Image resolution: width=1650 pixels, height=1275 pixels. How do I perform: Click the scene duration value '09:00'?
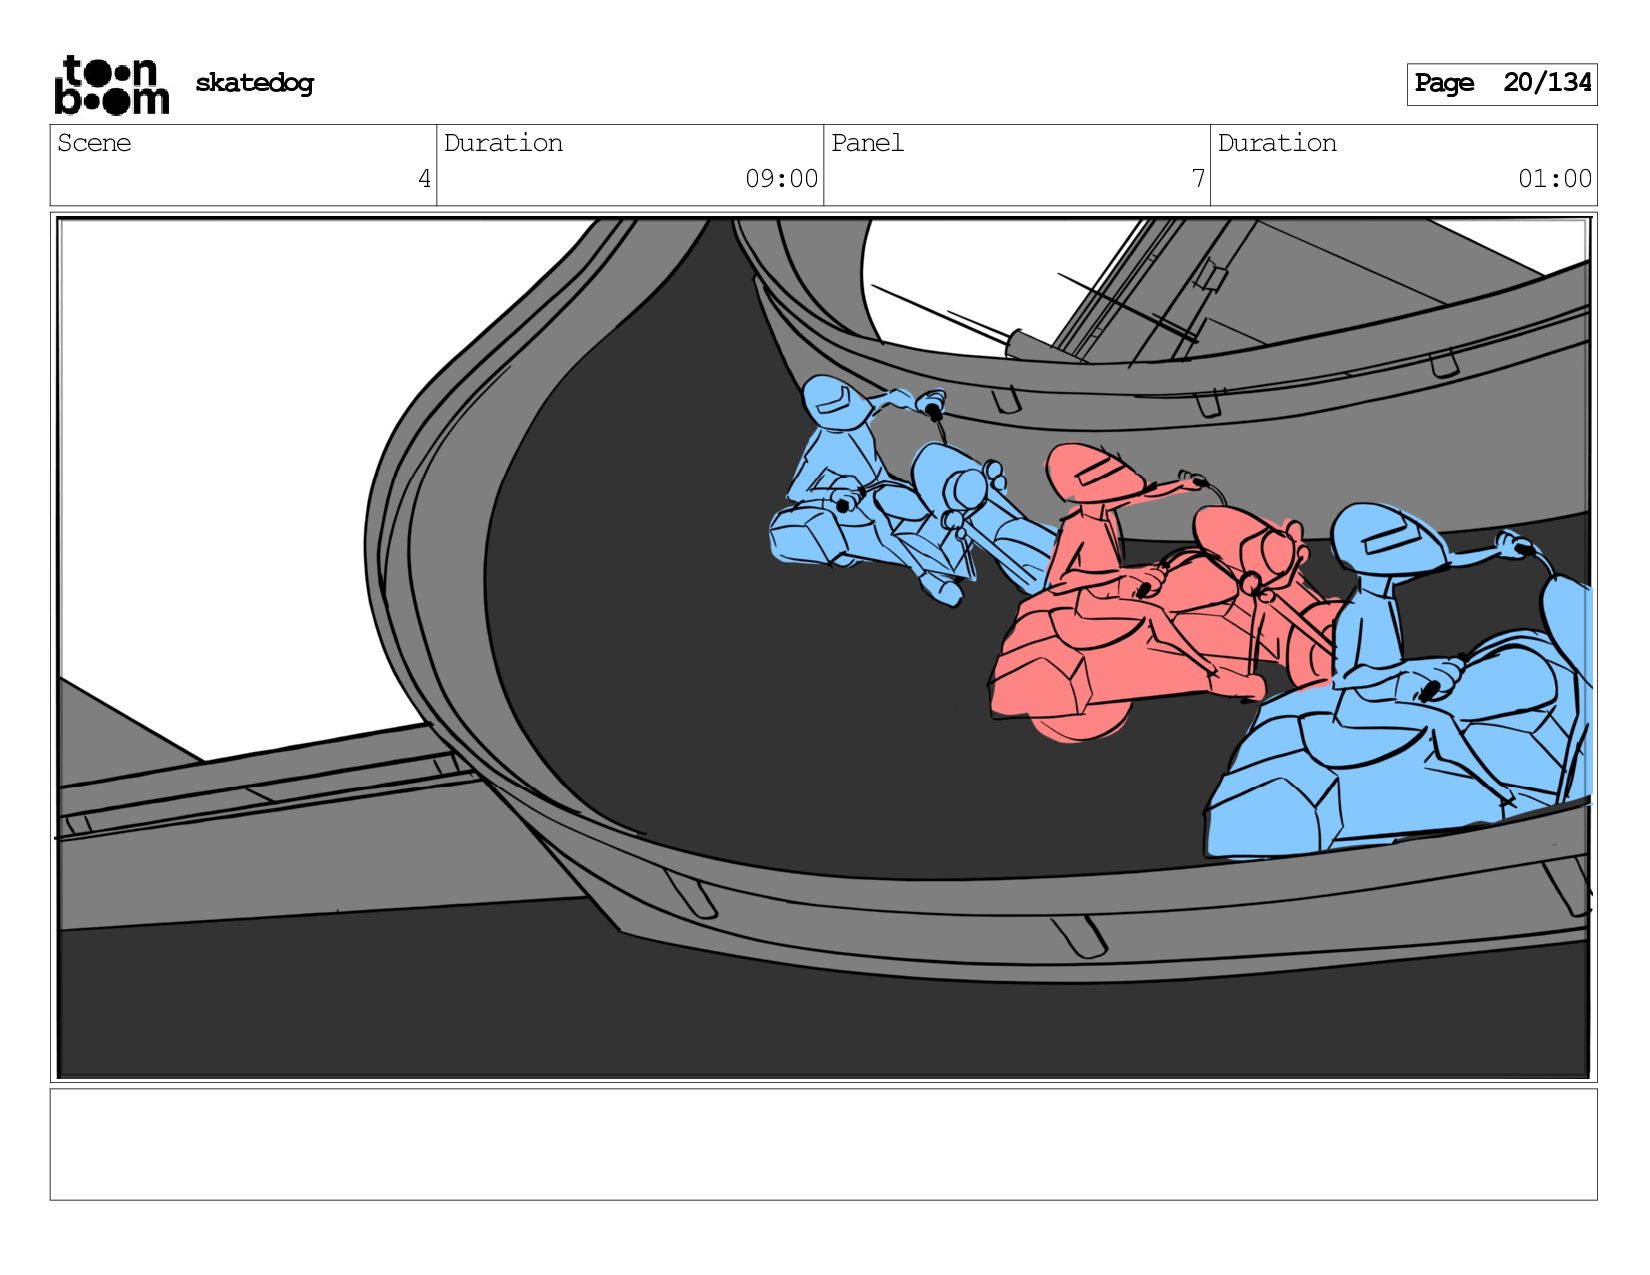[781, 179]
